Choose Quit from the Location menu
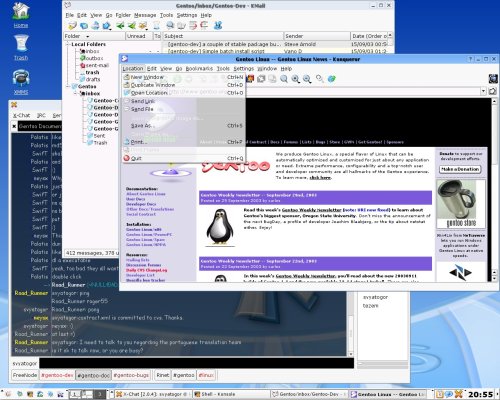 point(184,158)
